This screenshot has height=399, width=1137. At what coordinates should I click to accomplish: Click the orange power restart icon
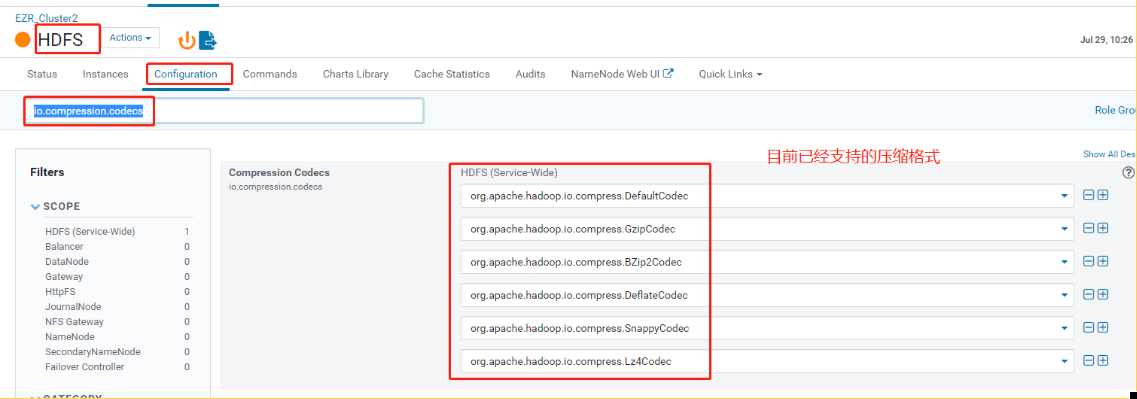click(186, 40)
